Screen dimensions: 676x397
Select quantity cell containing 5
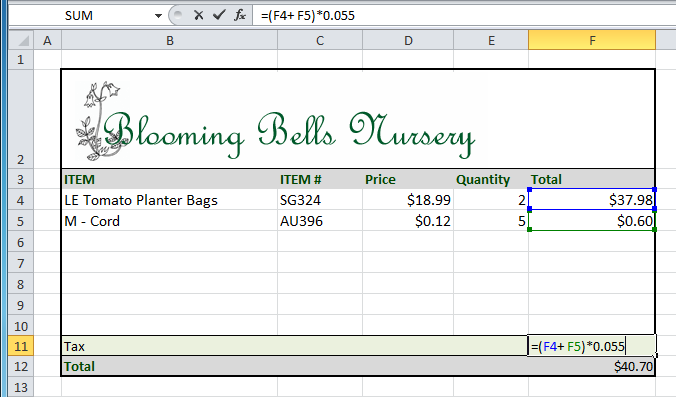tap(491, 221)
